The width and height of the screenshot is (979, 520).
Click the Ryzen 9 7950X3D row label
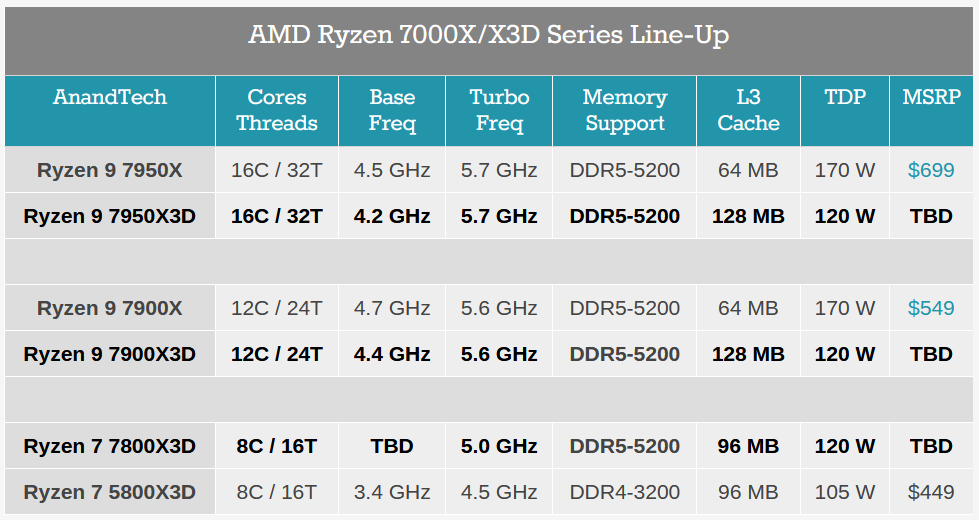point(110,216)
